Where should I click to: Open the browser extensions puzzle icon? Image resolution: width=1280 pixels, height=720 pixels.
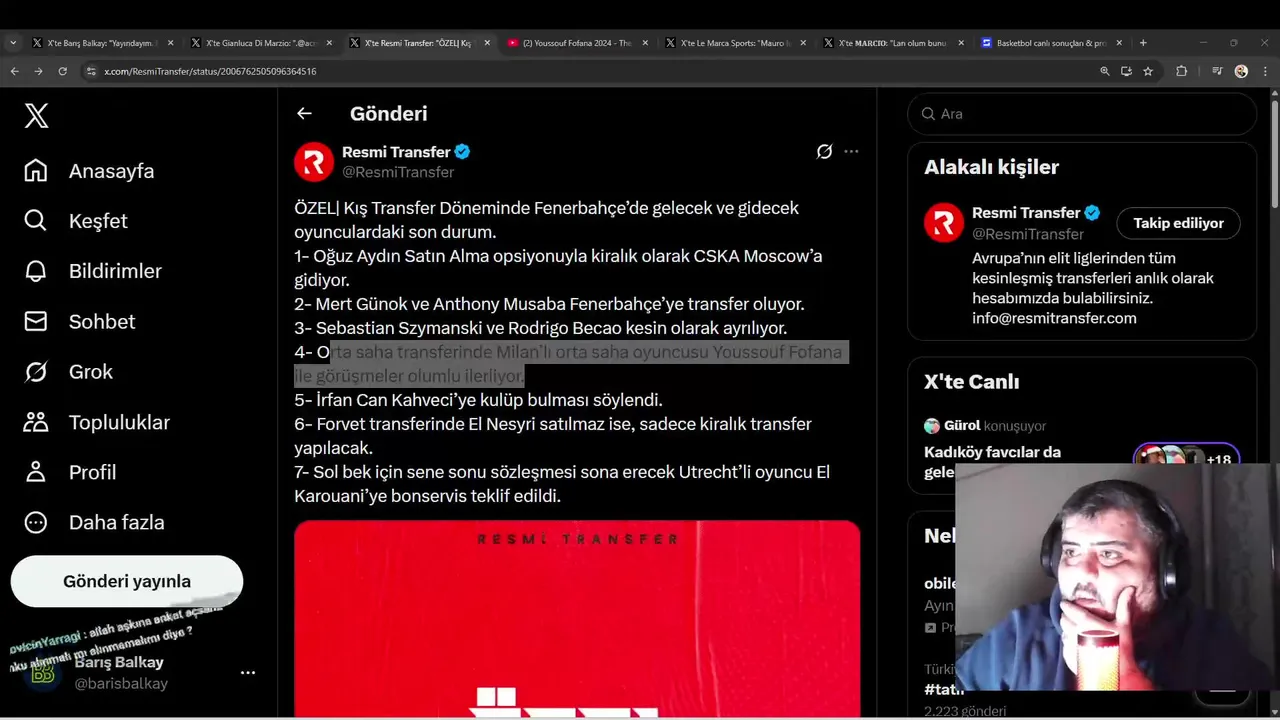tap(1181, 71)
